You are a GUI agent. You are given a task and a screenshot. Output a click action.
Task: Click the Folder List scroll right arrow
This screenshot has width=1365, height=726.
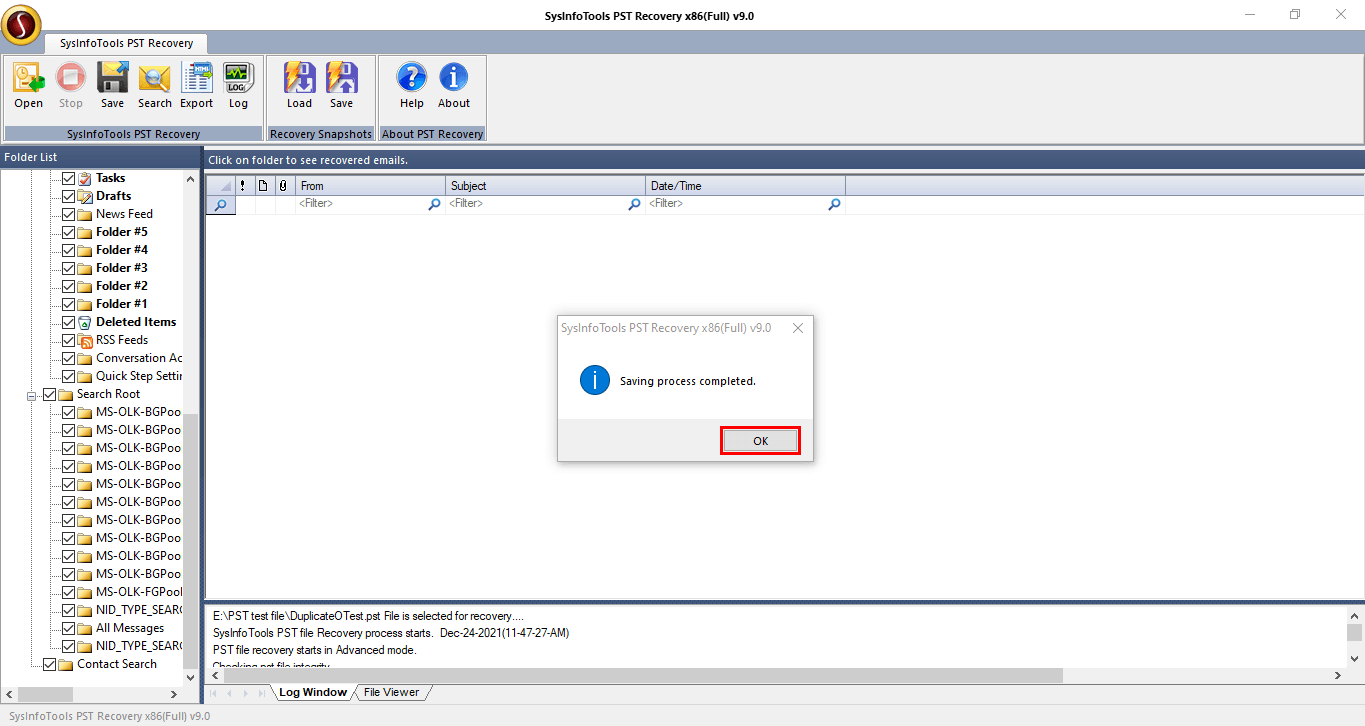click(174, 694)
